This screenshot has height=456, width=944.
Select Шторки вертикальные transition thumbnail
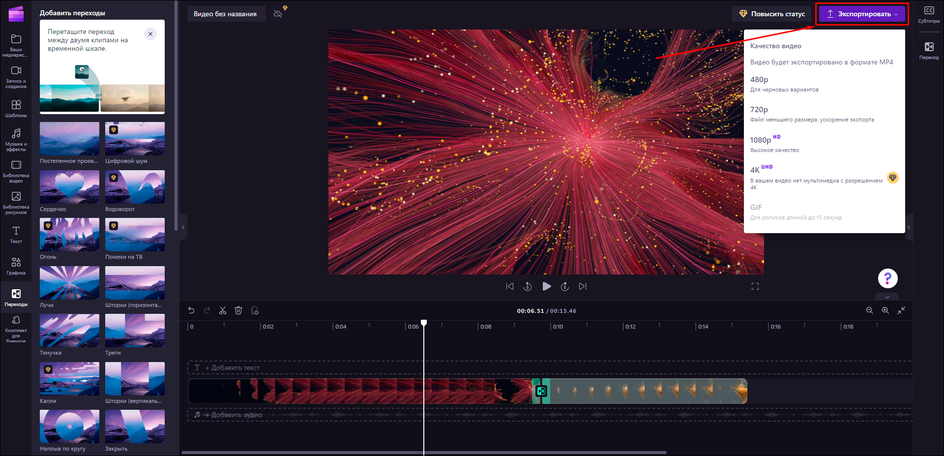pyautogui.click(x=135, y=378)
